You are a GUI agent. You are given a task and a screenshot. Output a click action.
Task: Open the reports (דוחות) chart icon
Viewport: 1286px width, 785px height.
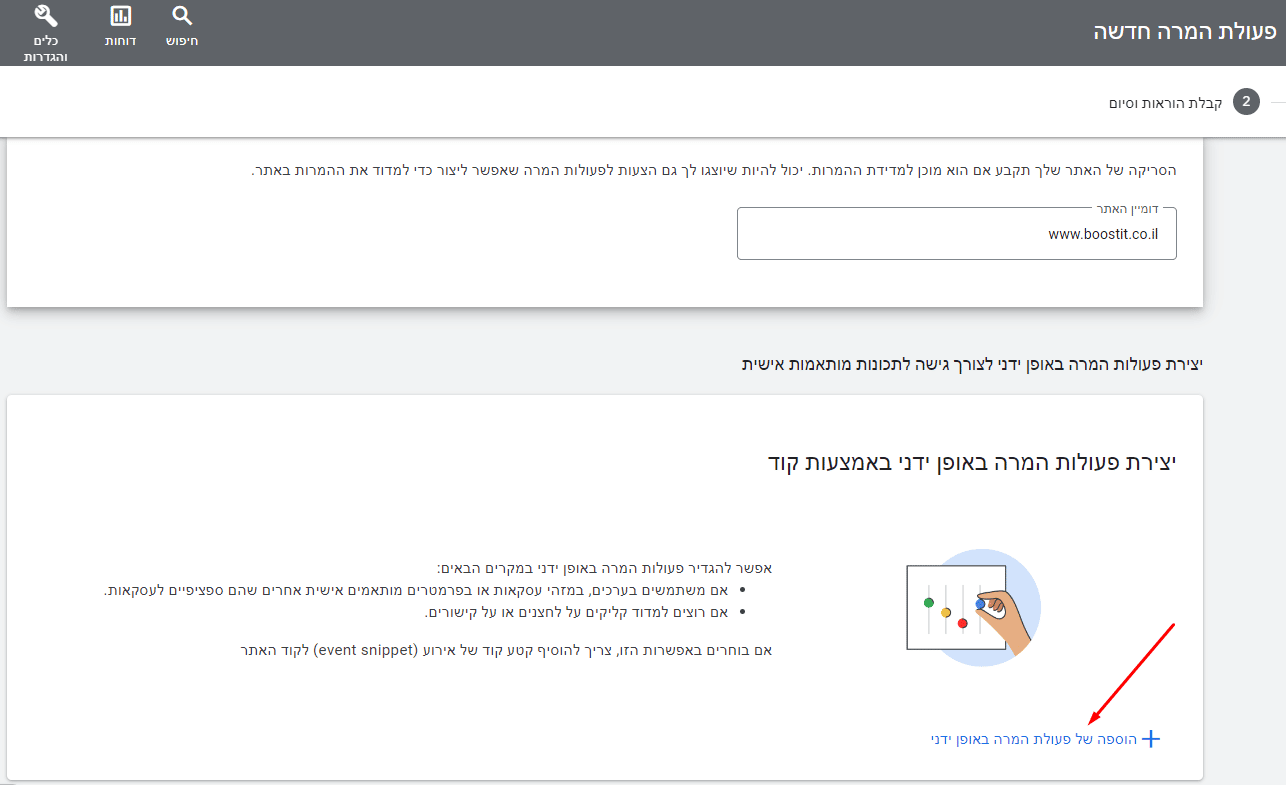pyautogui.click(x=121, y=16)
